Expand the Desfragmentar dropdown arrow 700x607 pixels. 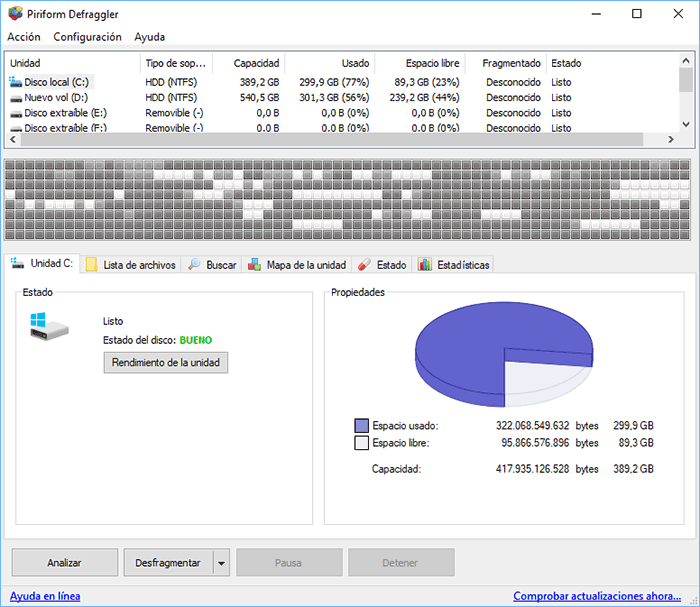coord(221,563)
